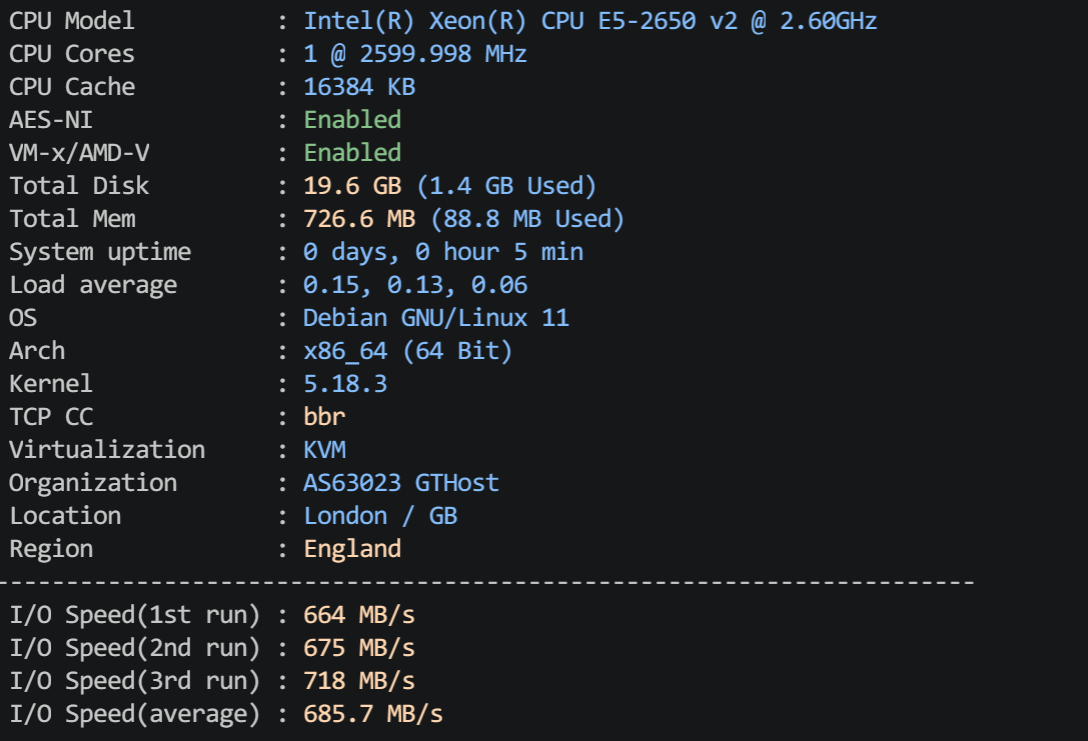Click the 'Location' label

point(65,516)
